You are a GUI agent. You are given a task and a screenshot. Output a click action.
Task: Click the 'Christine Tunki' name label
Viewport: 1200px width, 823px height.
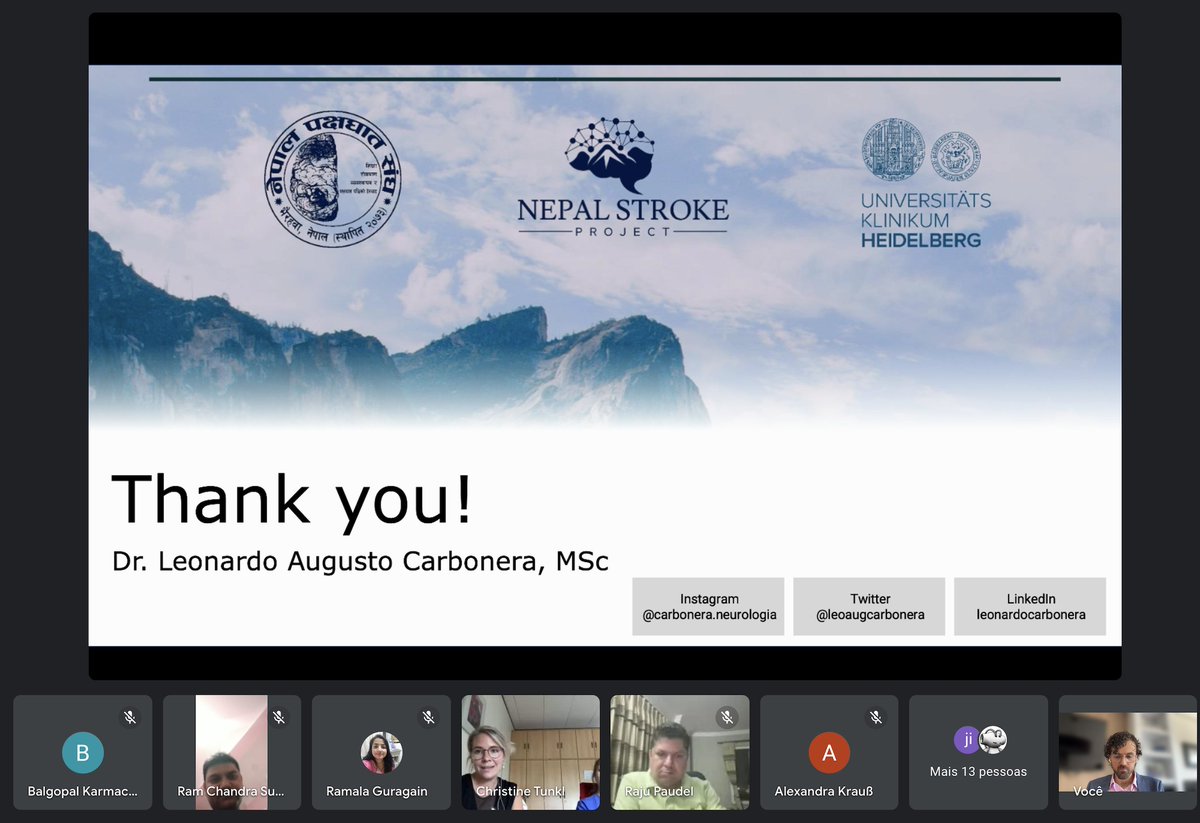521,791
